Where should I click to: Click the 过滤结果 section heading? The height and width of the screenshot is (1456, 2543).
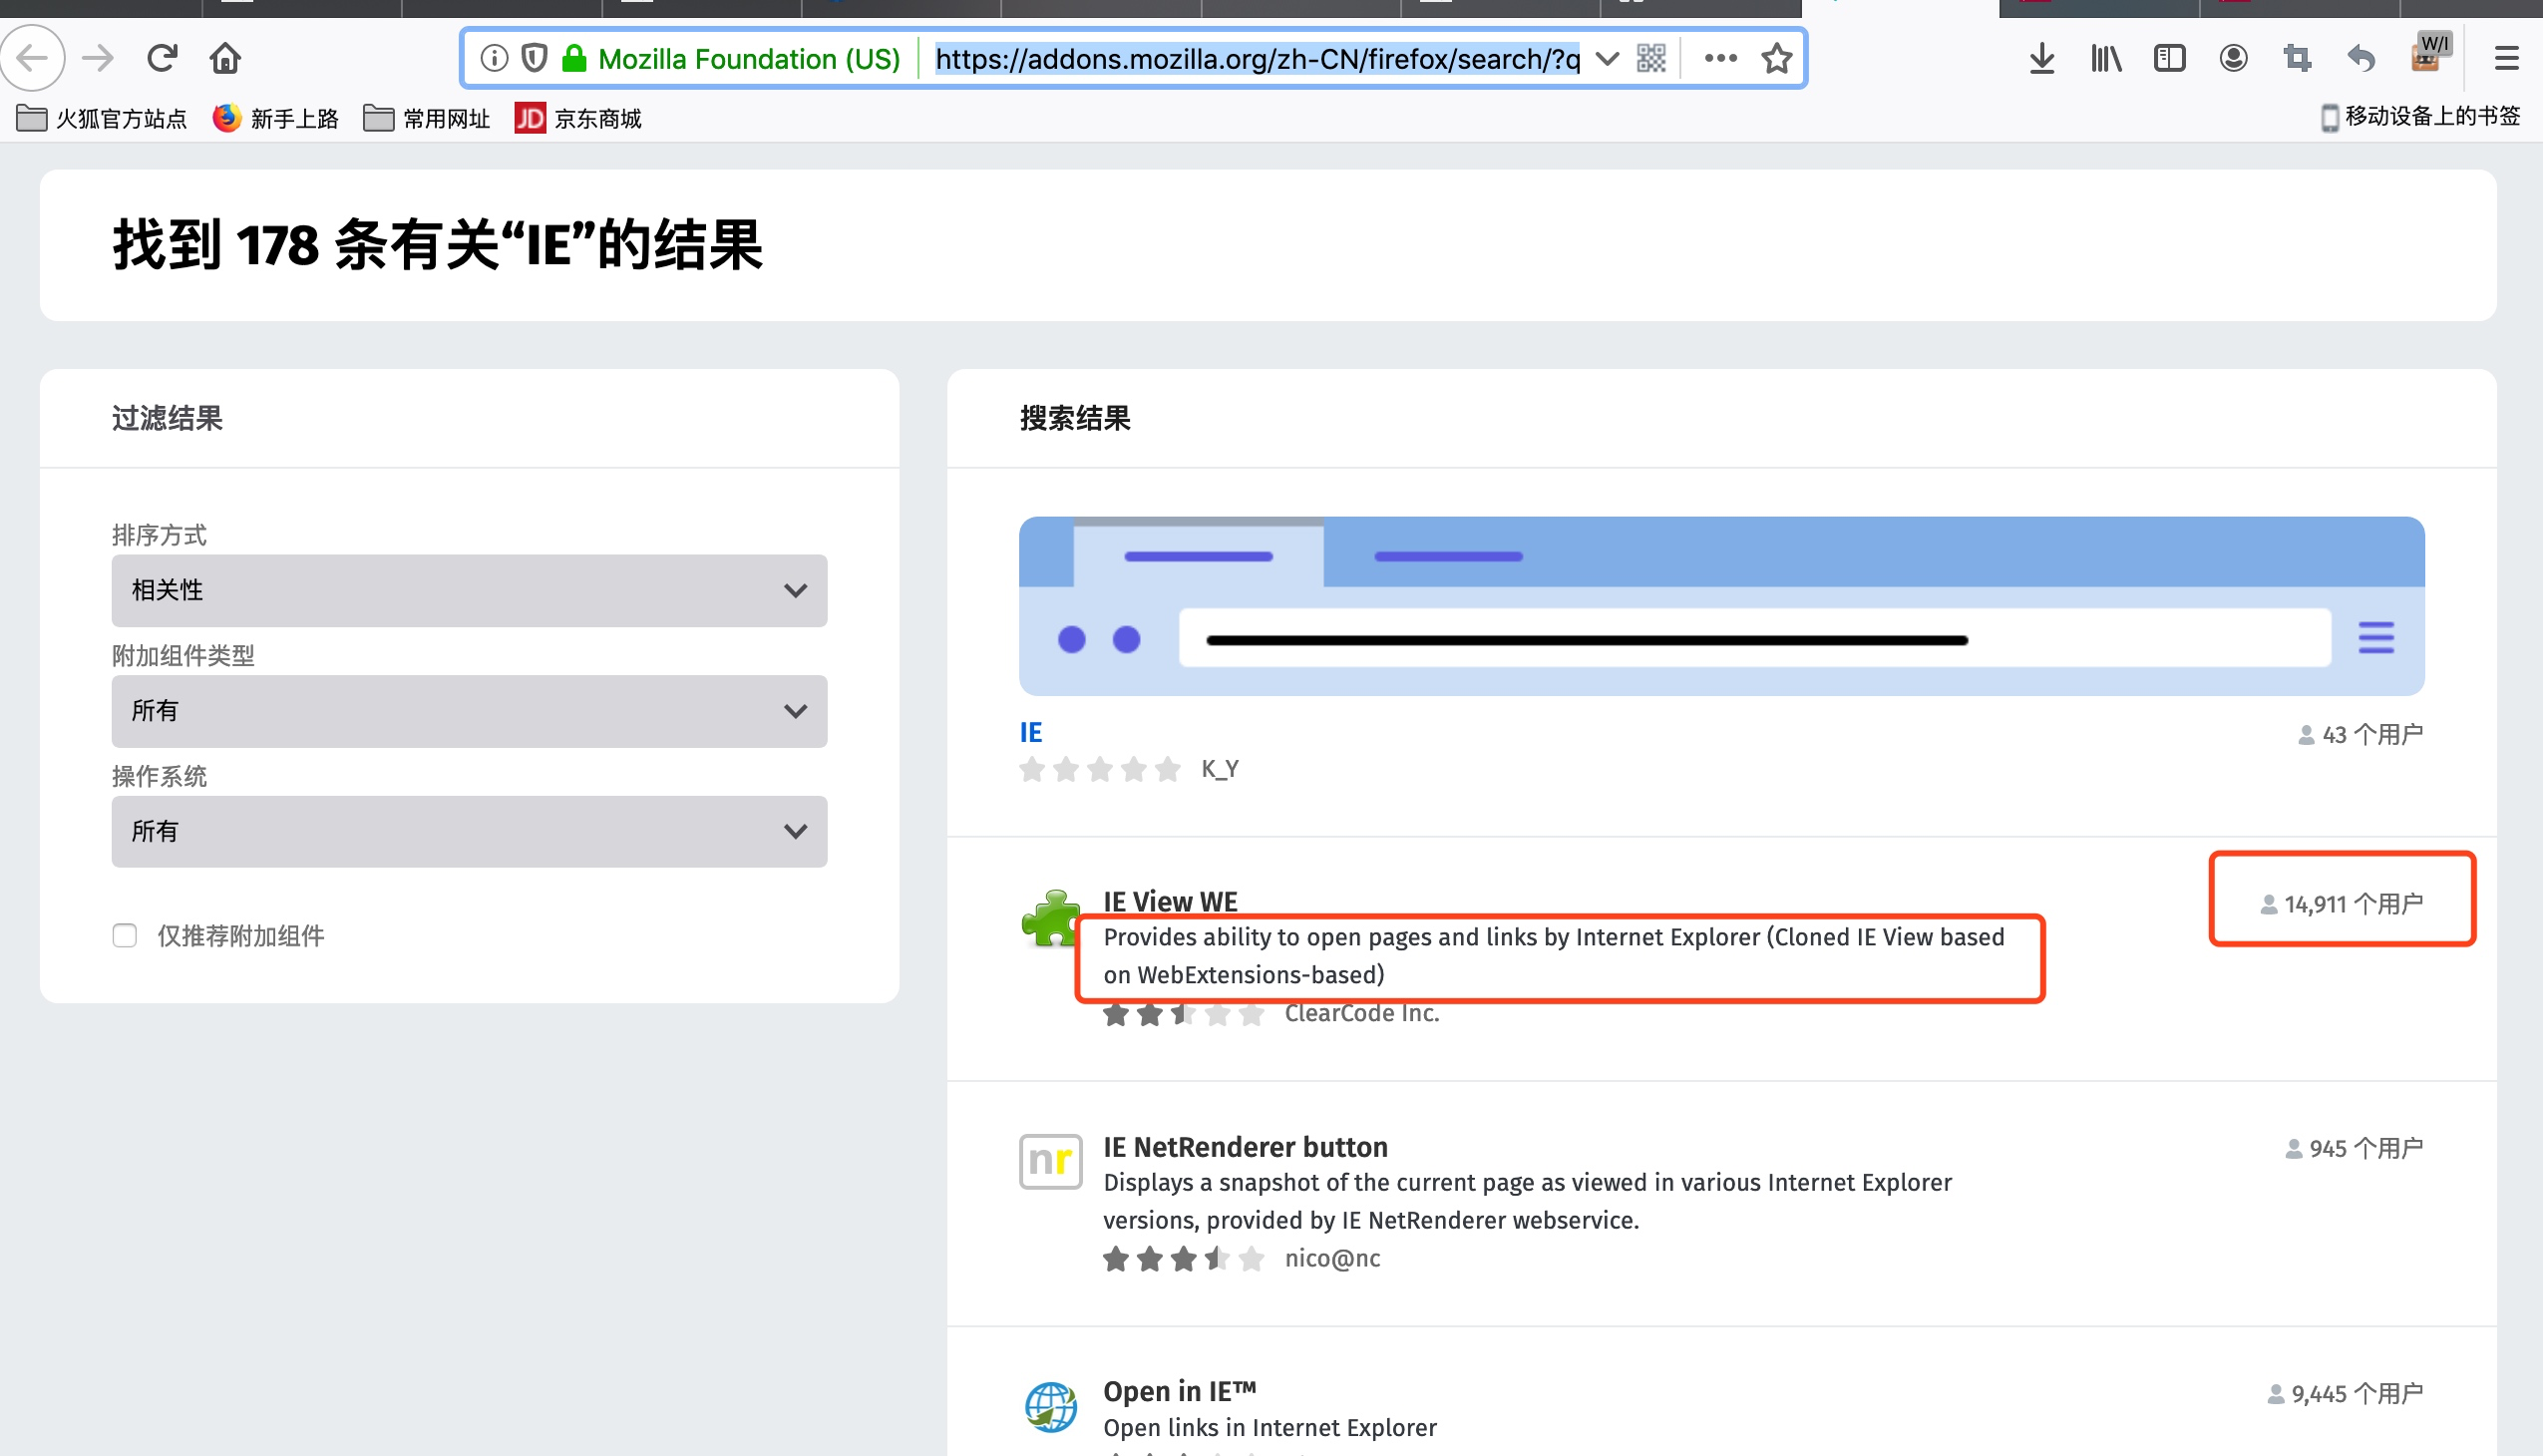(167, 418)
